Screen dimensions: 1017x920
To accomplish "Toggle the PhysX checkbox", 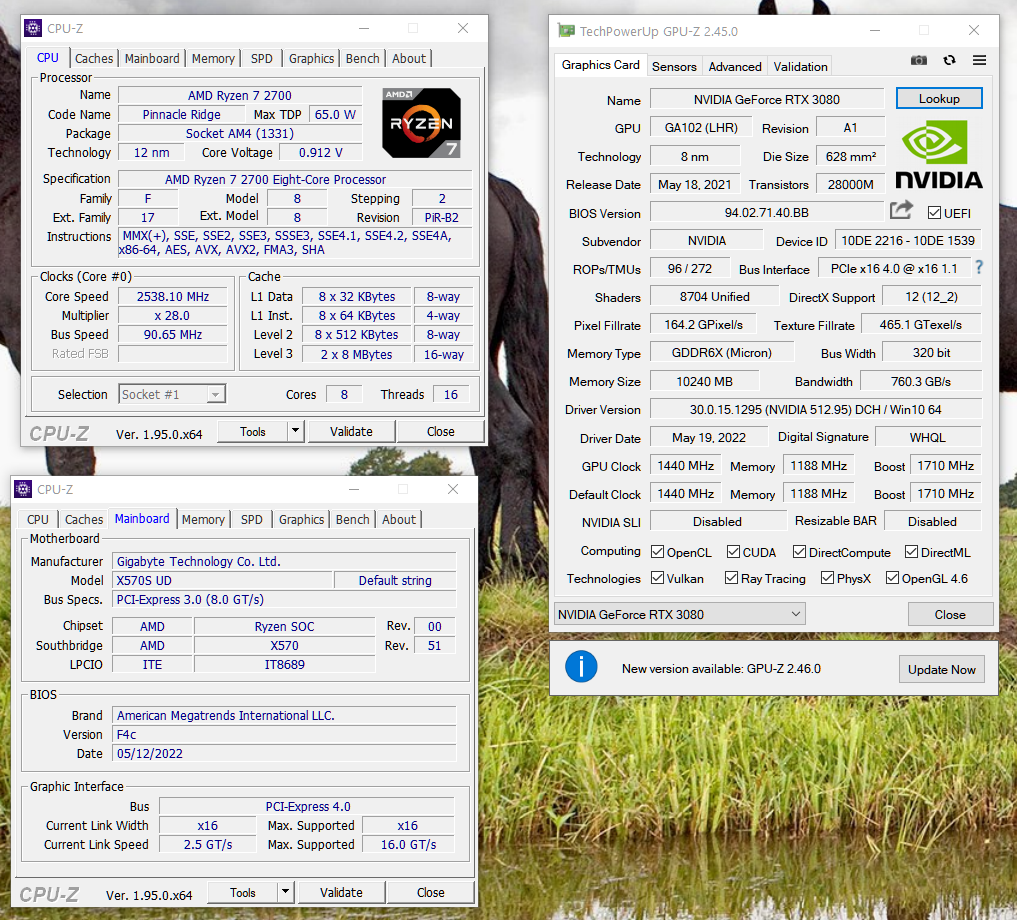I will (x=827, y=578).
